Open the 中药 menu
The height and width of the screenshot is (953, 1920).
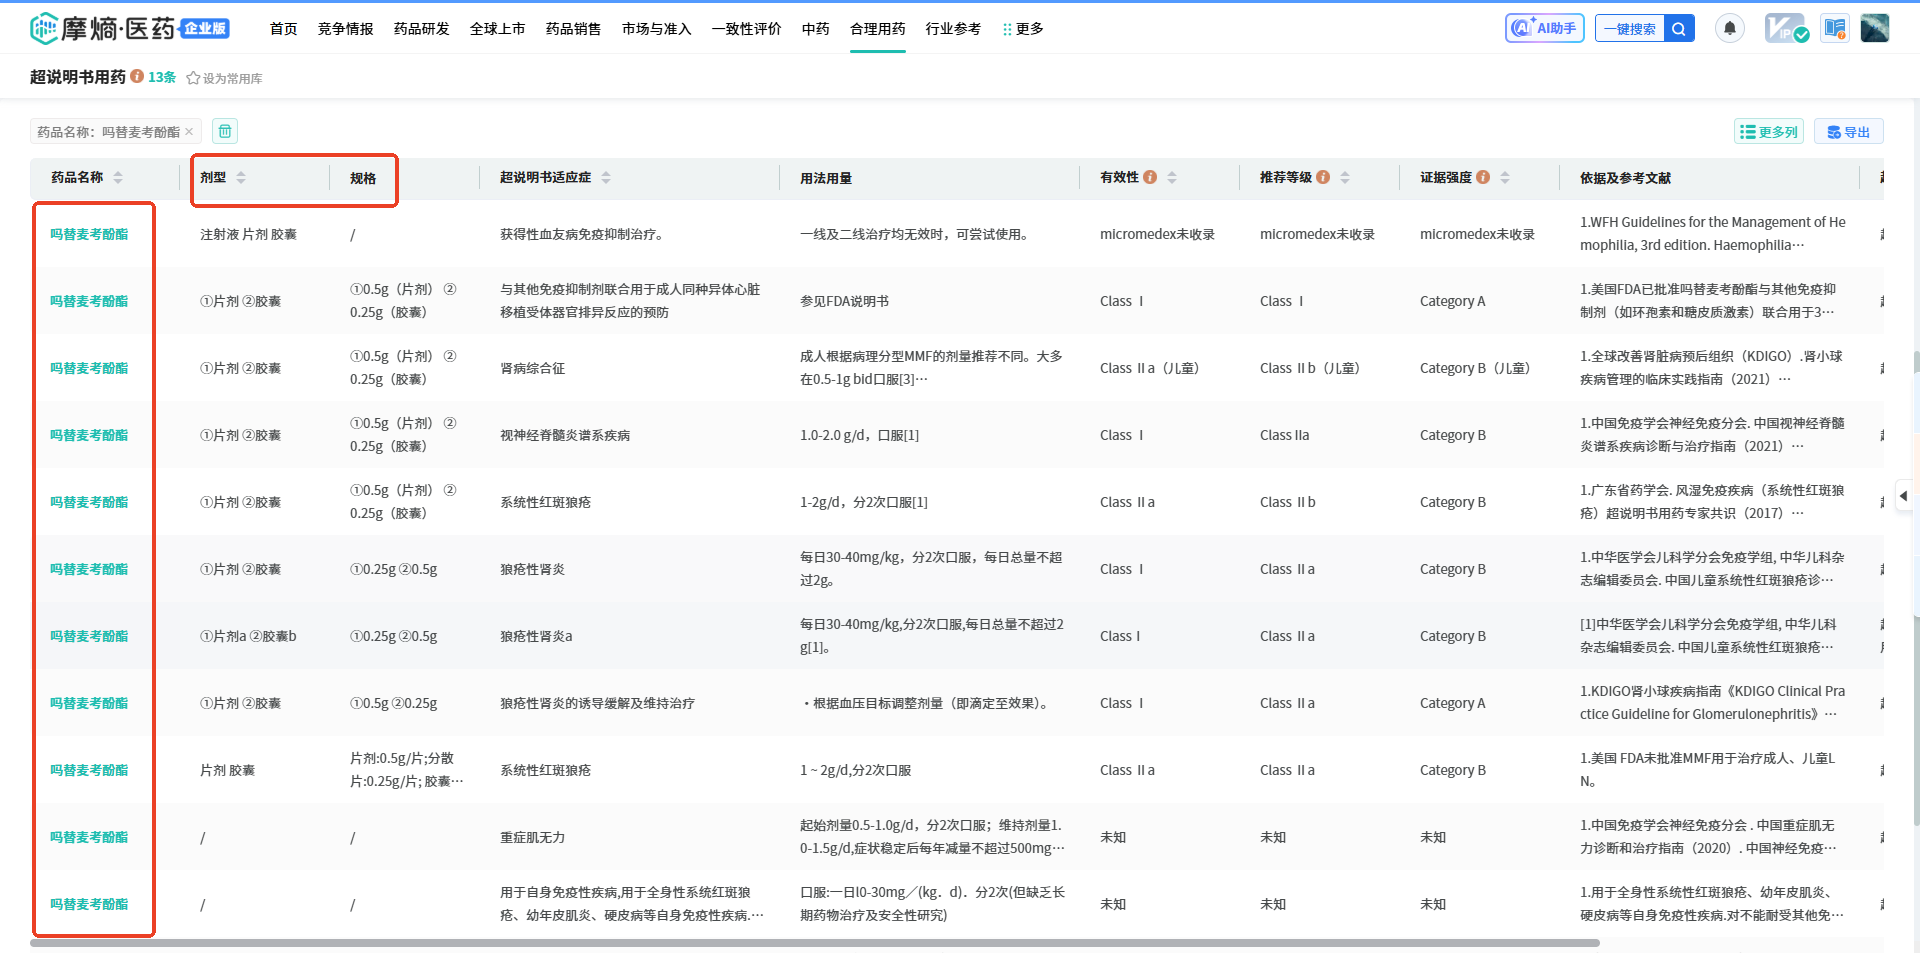click(816, 29)
